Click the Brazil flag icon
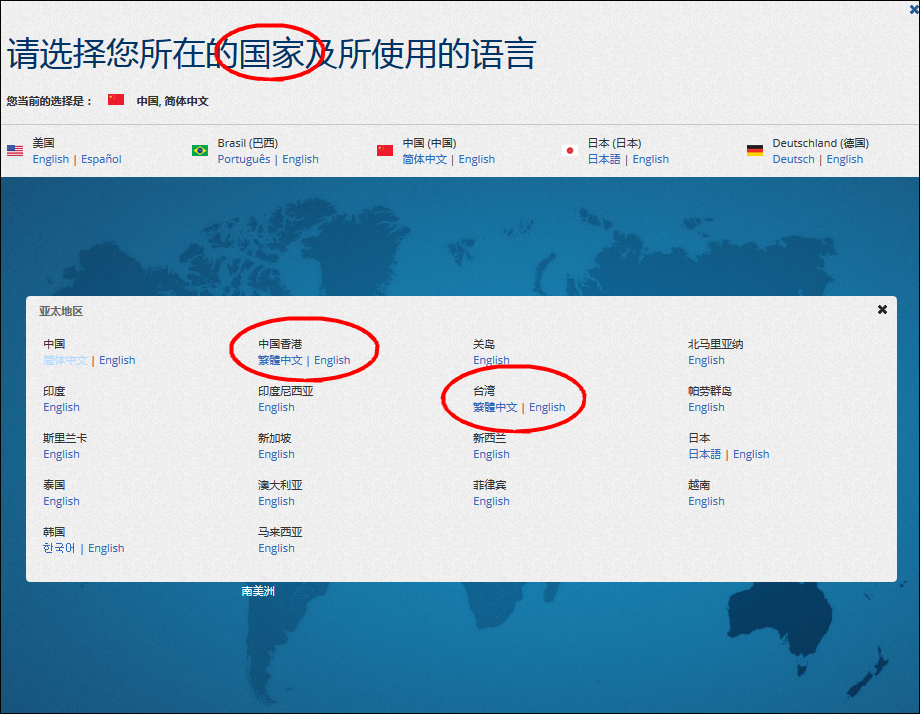Screen dimensions: 920x714 pos(200,151)
